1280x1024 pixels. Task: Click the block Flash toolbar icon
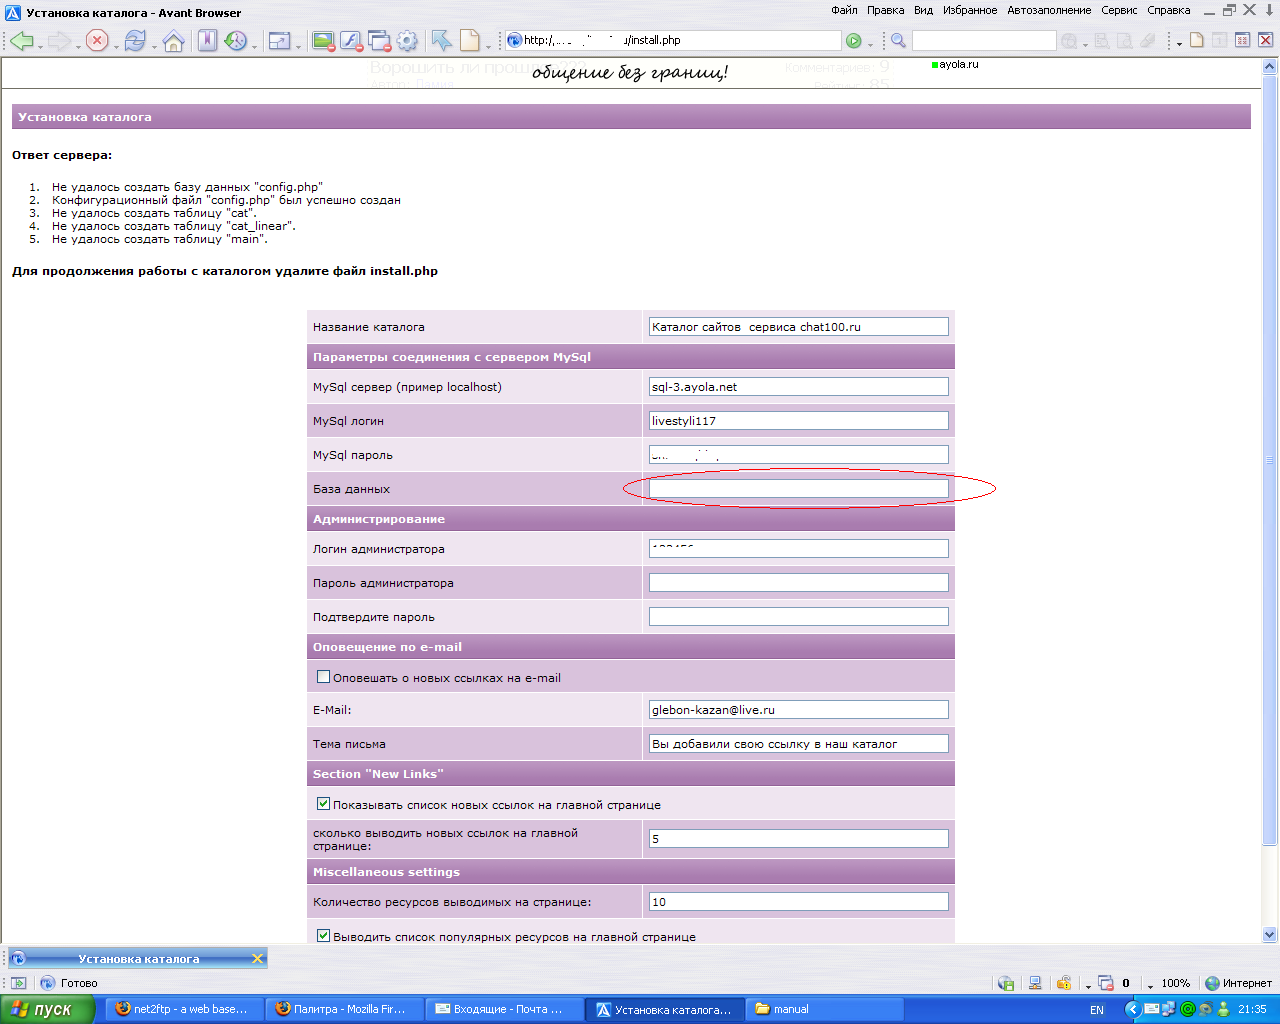351,41
